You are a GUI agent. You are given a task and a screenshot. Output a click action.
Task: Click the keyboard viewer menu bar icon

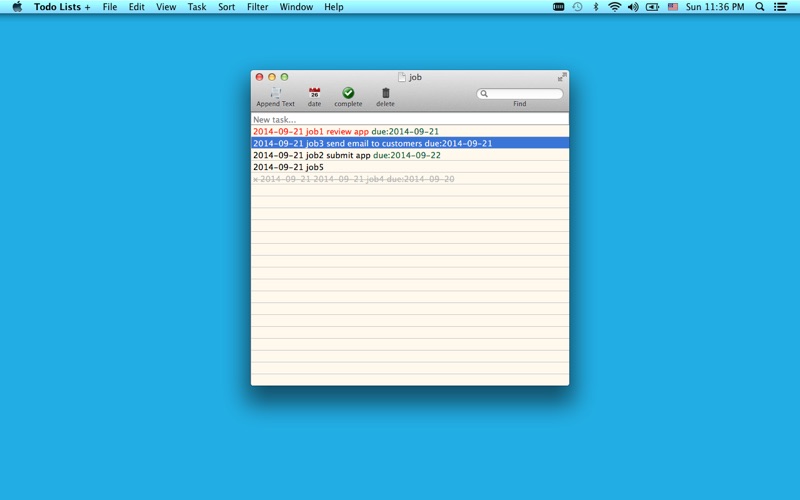[559, 7]
